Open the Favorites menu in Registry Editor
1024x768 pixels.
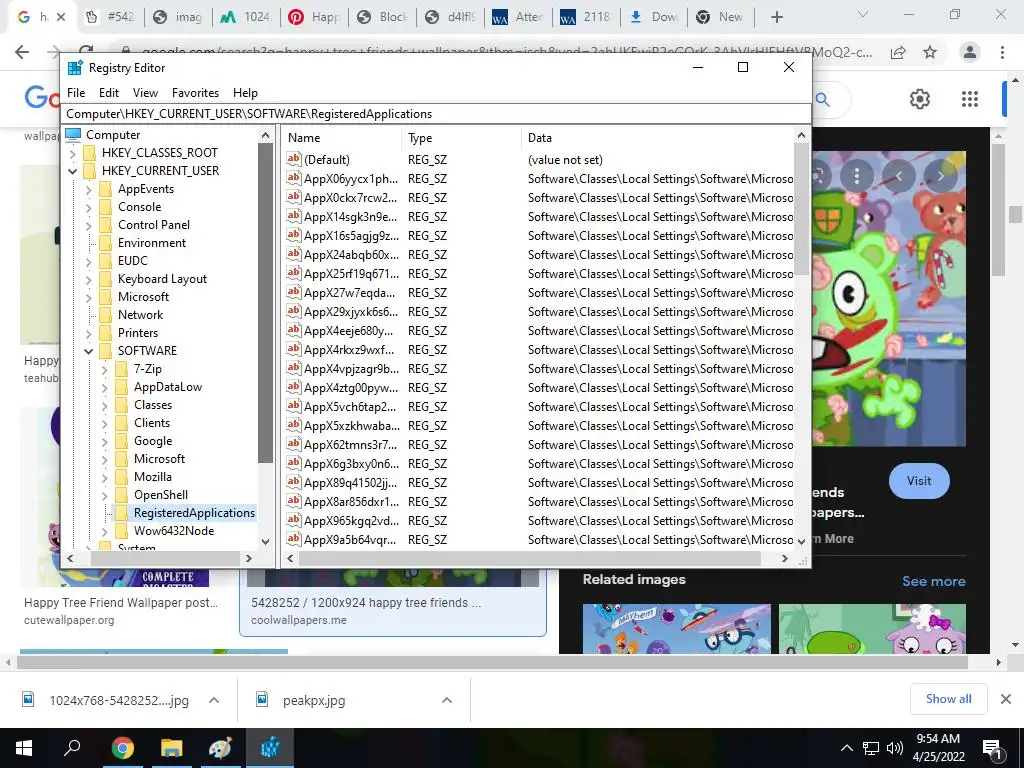tap(195, 93)
